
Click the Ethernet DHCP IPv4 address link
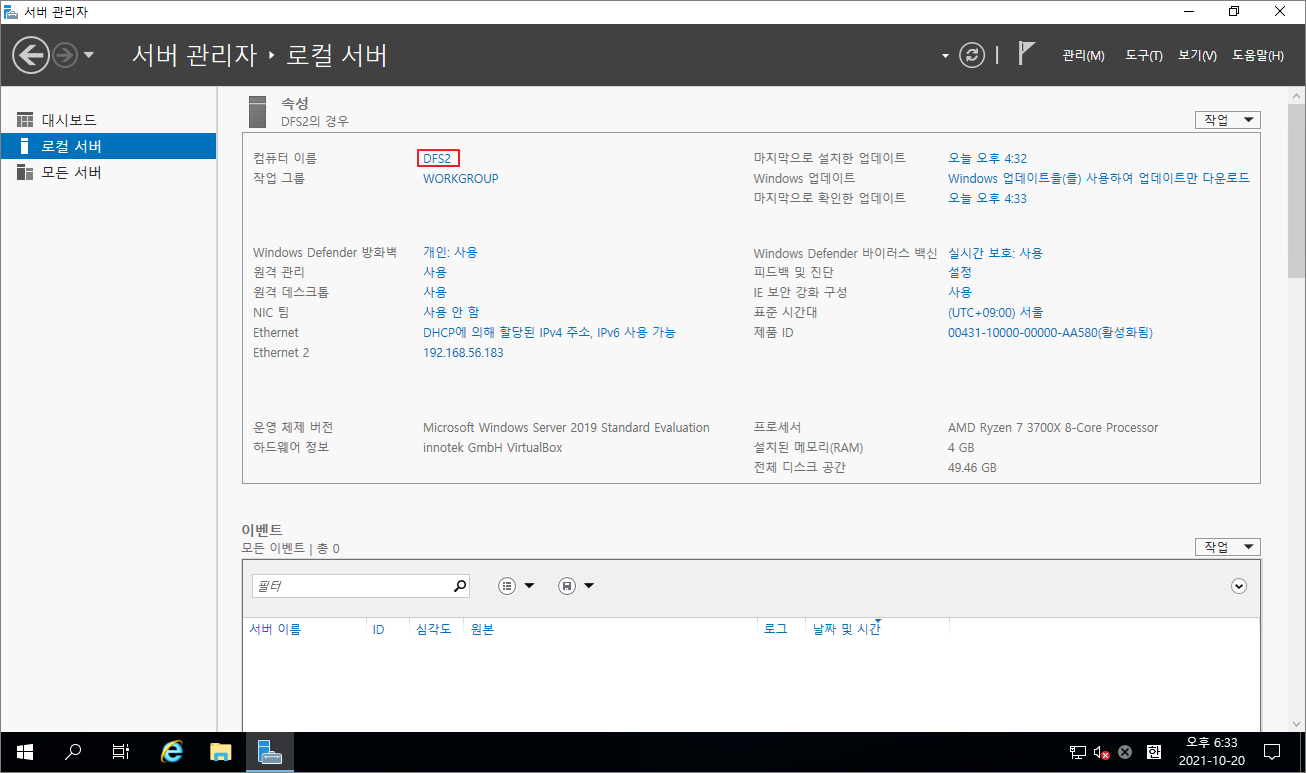(549, 332)
